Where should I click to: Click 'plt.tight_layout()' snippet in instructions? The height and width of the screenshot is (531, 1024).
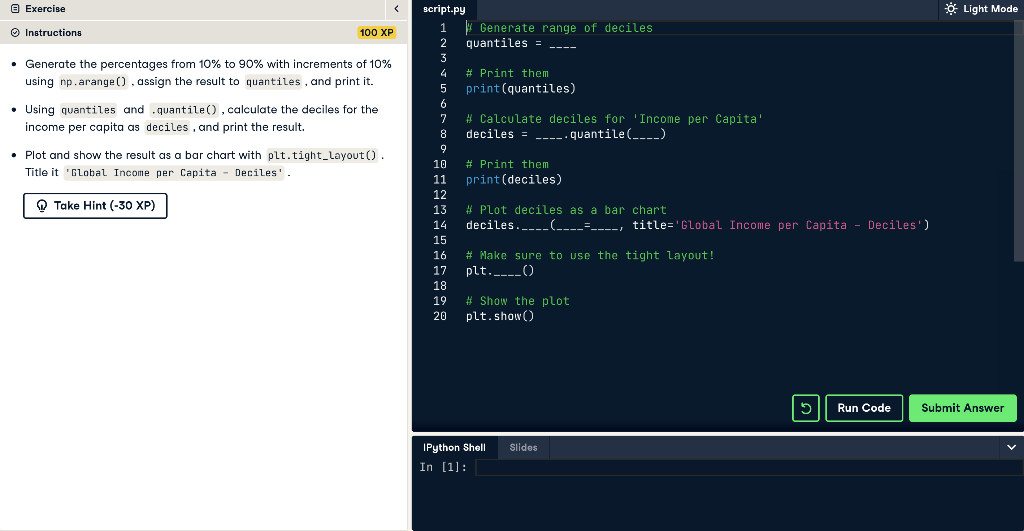tap(322, 155)
